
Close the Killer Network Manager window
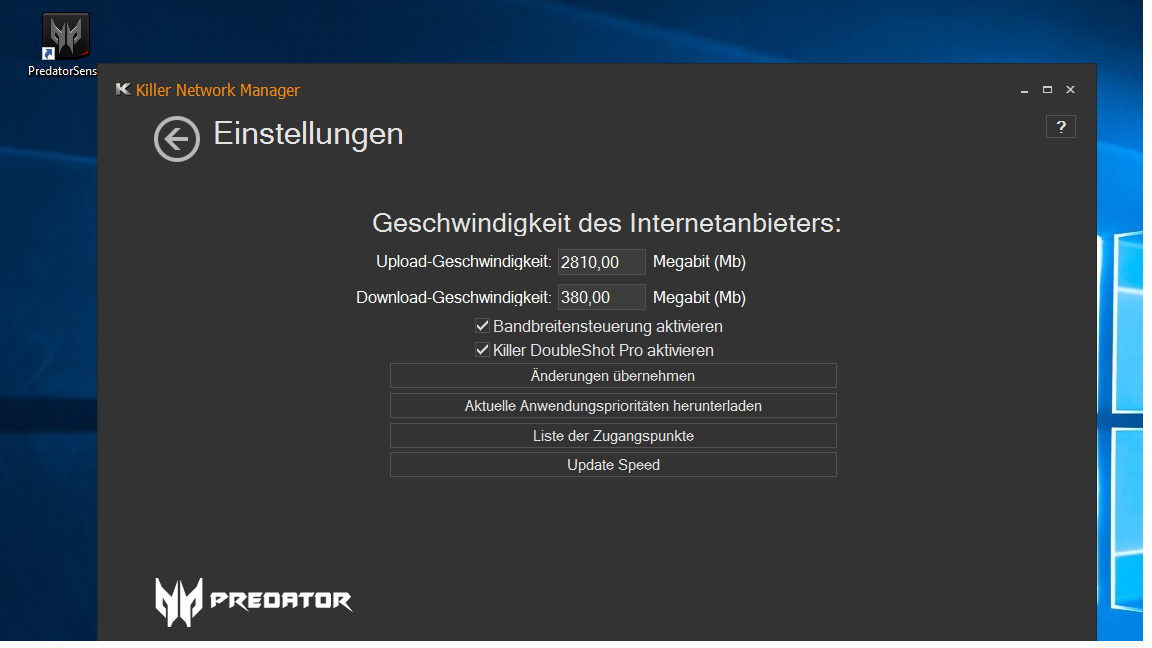coord(1070,90)
